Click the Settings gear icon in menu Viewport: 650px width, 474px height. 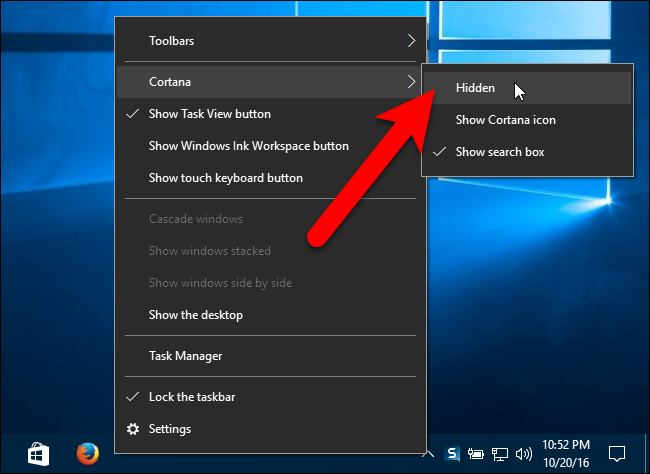tap(133, 429)
